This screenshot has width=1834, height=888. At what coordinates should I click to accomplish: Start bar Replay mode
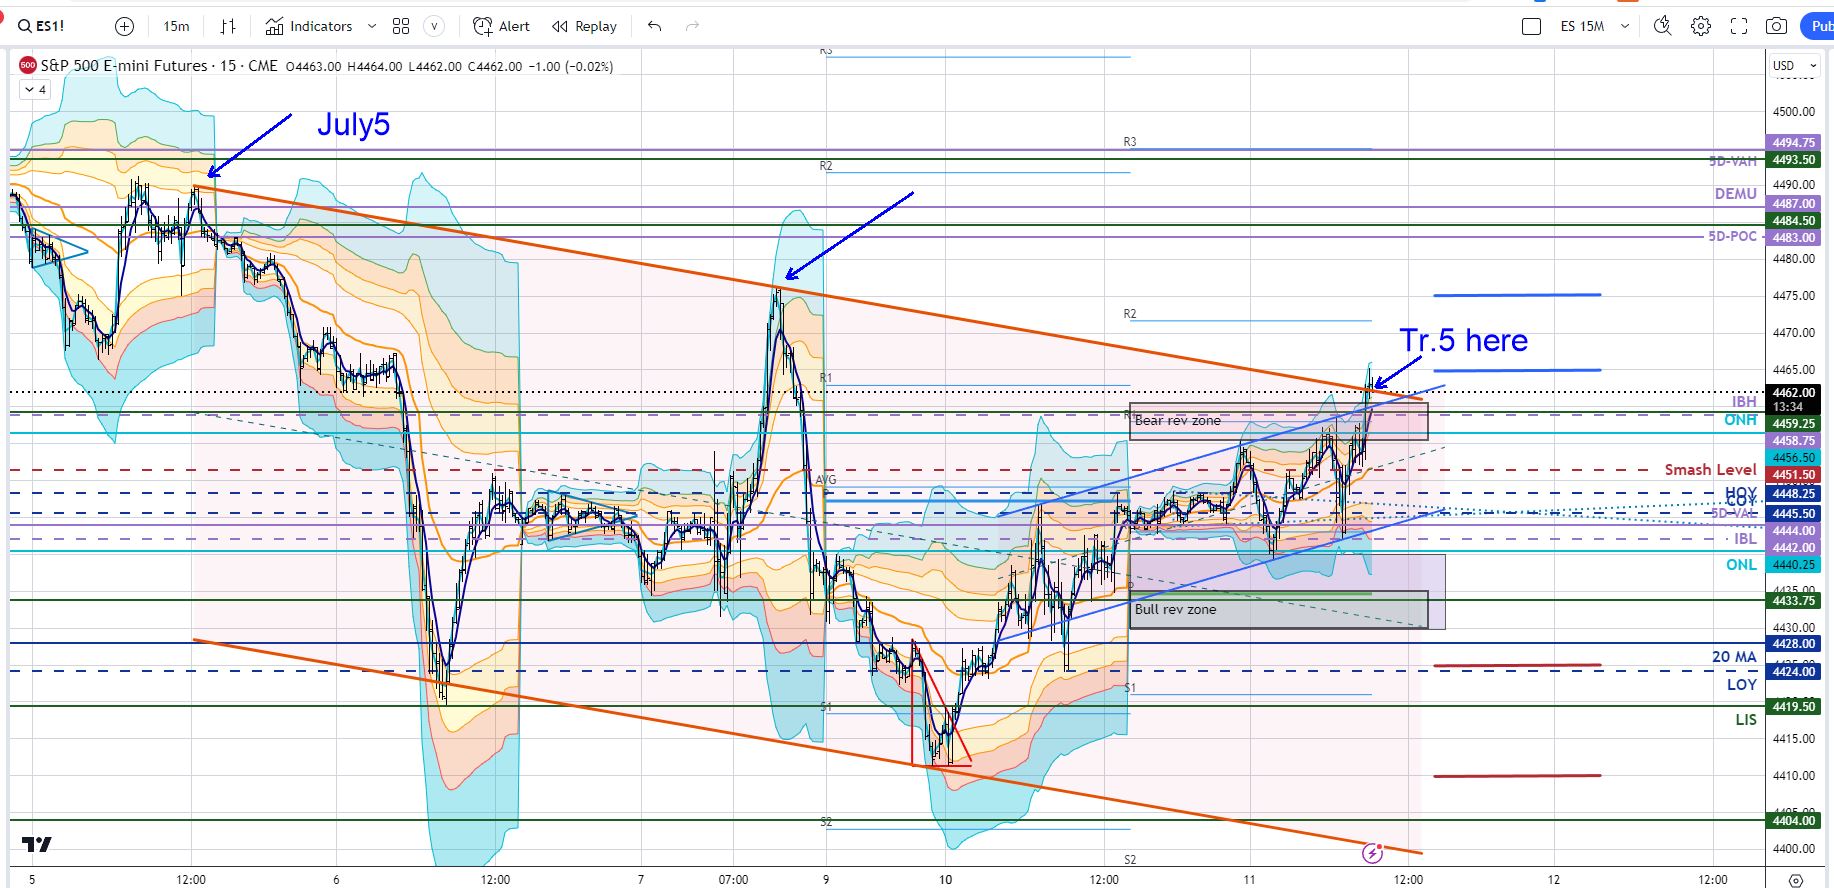584,26
